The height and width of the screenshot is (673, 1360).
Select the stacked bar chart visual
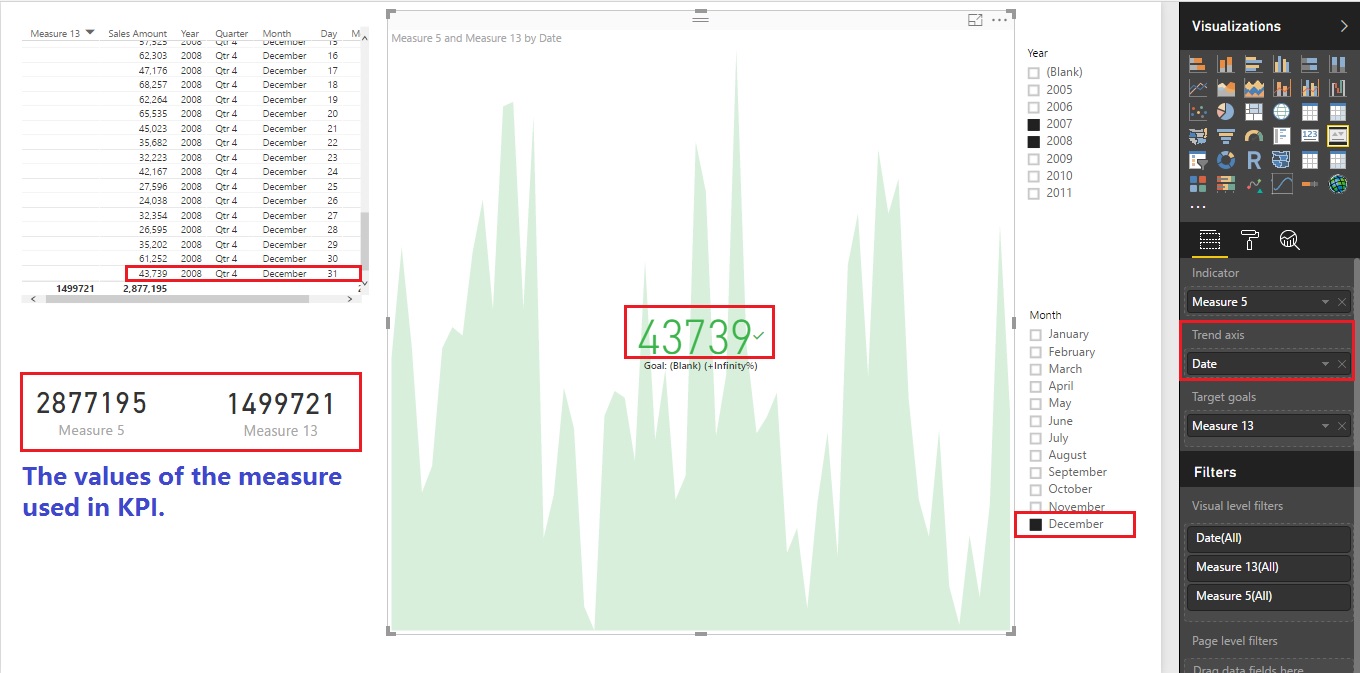(x=1197, y=64)
